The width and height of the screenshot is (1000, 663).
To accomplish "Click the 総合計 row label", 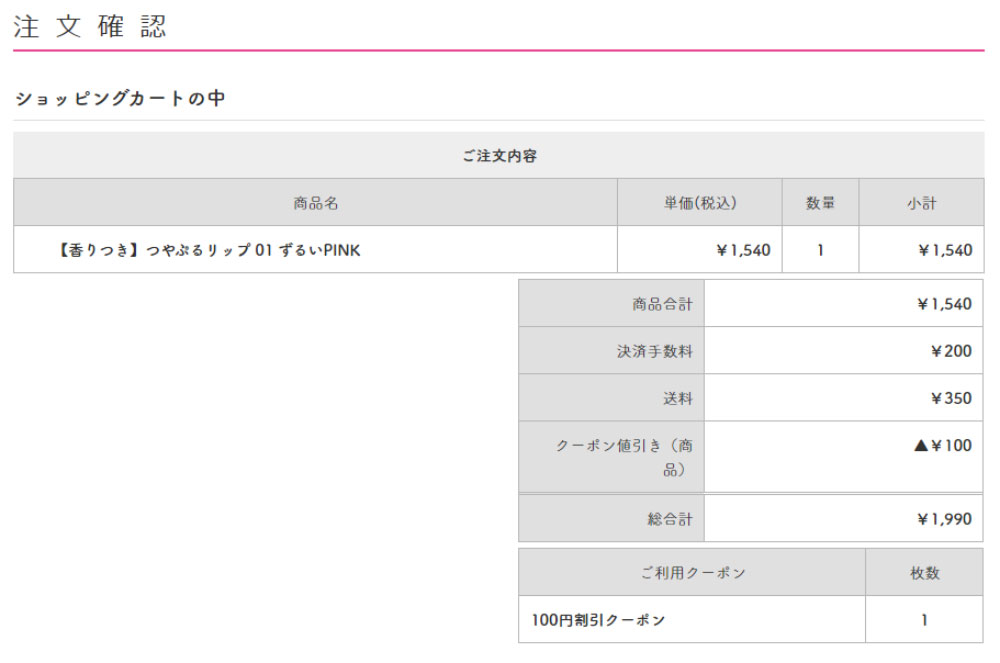I will click(670, 519).
